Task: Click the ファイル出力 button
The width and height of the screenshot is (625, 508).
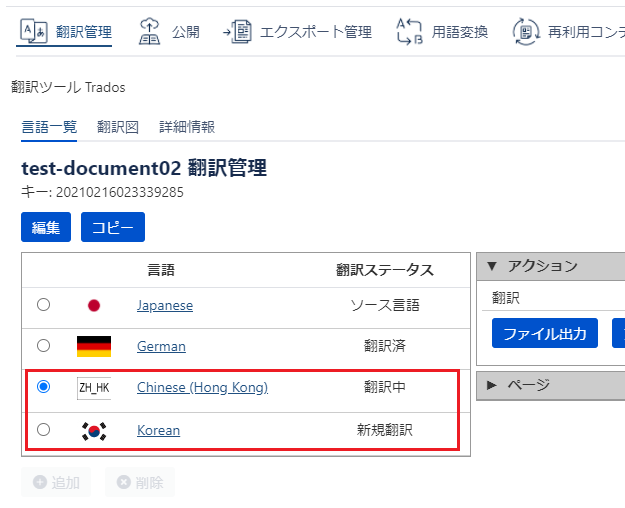Action: 544,333
